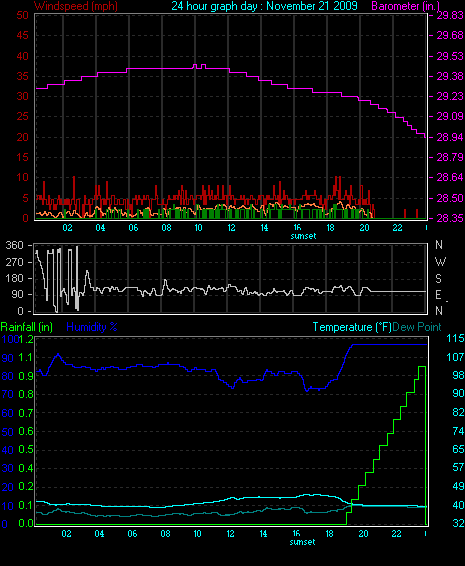Select the 29.53 barometer axis value
Screen dimensions: 465x566
pyautogui.click(x=450, y=56)
